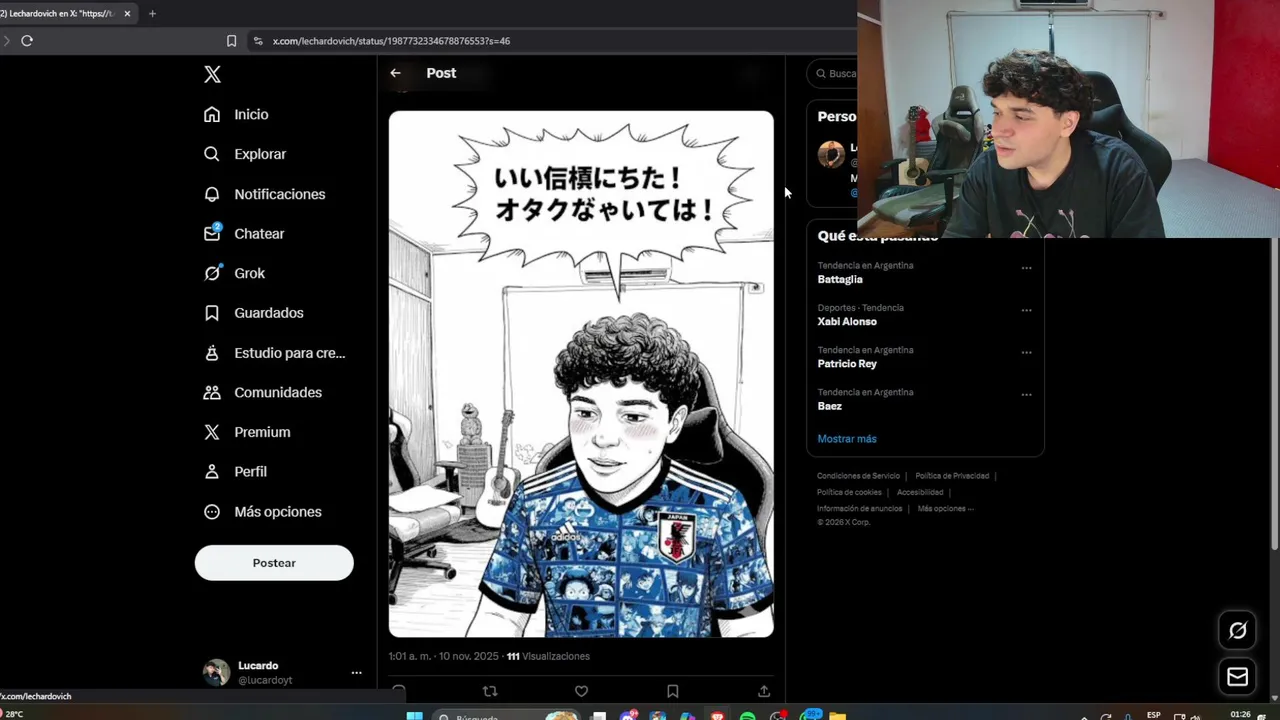This screenshot has height=720, width=1280.
Task: Click the browser address bar URL
Action: [391, 41]
